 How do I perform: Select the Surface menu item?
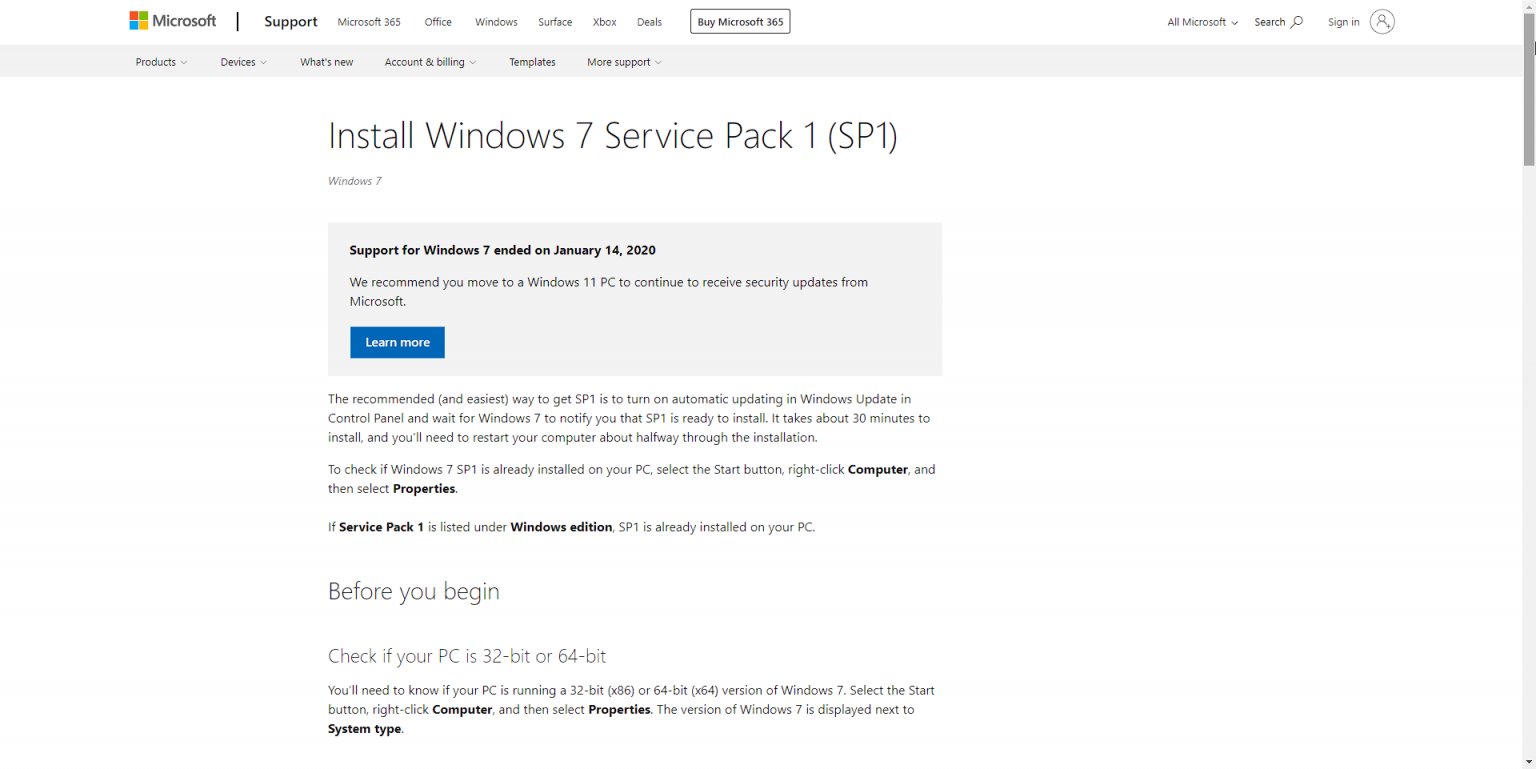[x=554, y=21]
